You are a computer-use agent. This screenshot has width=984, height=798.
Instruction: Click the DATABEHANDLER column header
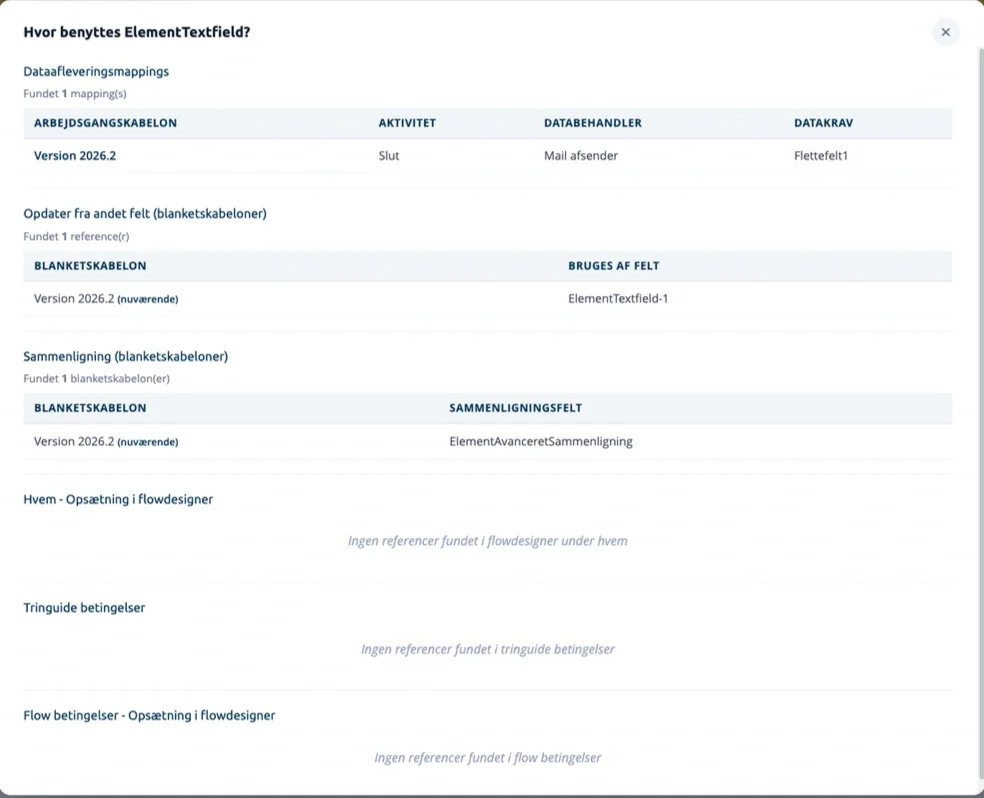(x=592, y=123)
